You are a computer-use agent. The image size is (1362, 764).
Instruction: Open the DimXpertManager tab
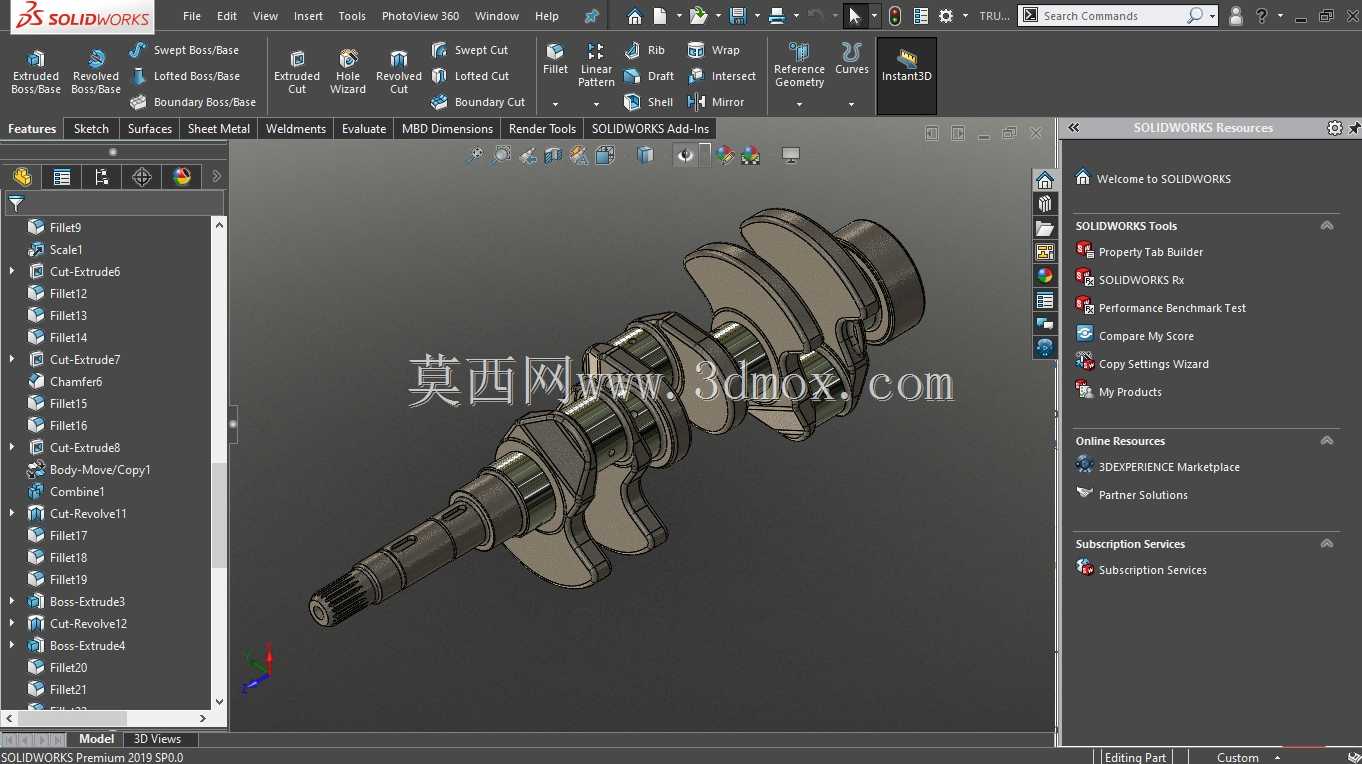[x=142, y=177]
